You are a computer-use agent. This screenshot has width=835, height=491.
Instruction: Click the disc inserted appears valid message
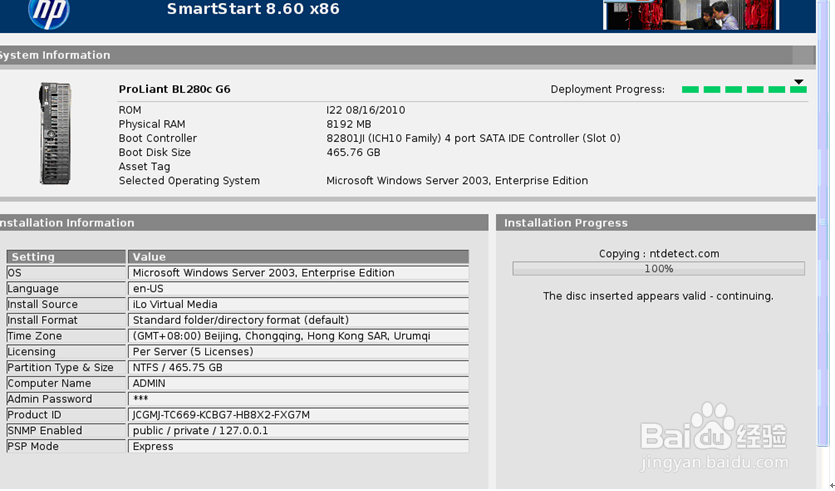[658, 296]
